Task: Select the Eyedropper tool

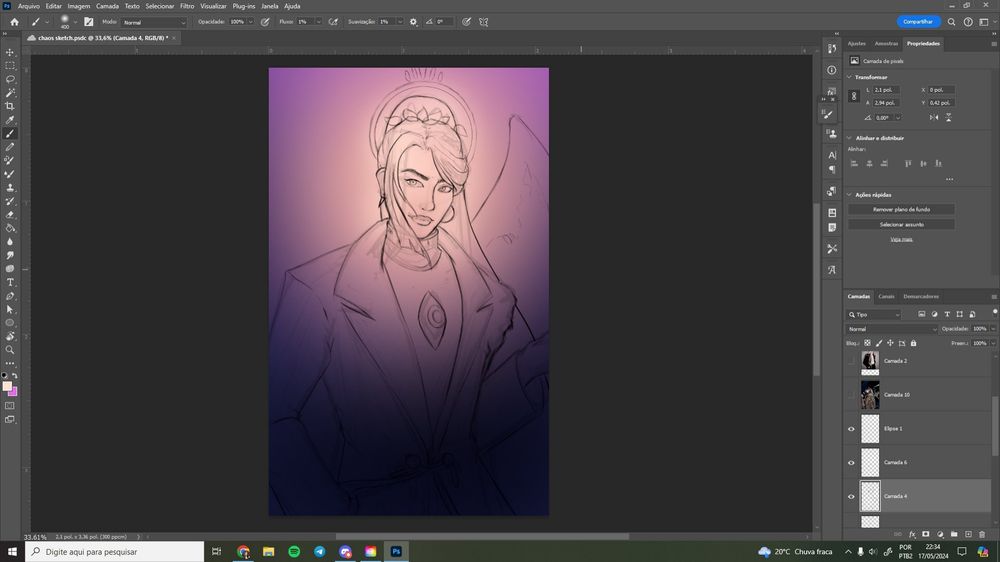Action: 10,120
